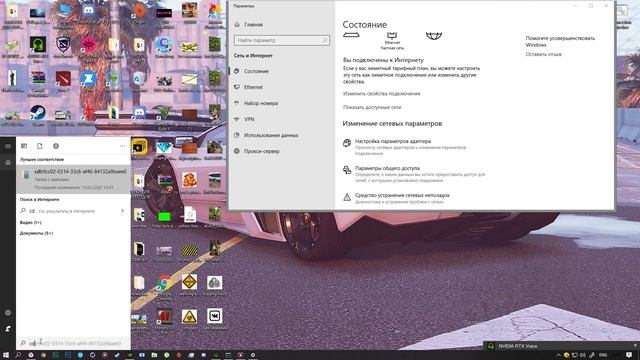Click the NVIDIA RTX Voice popup
The width and height of the screenshot is (640, 360).
tap(561, 346)
